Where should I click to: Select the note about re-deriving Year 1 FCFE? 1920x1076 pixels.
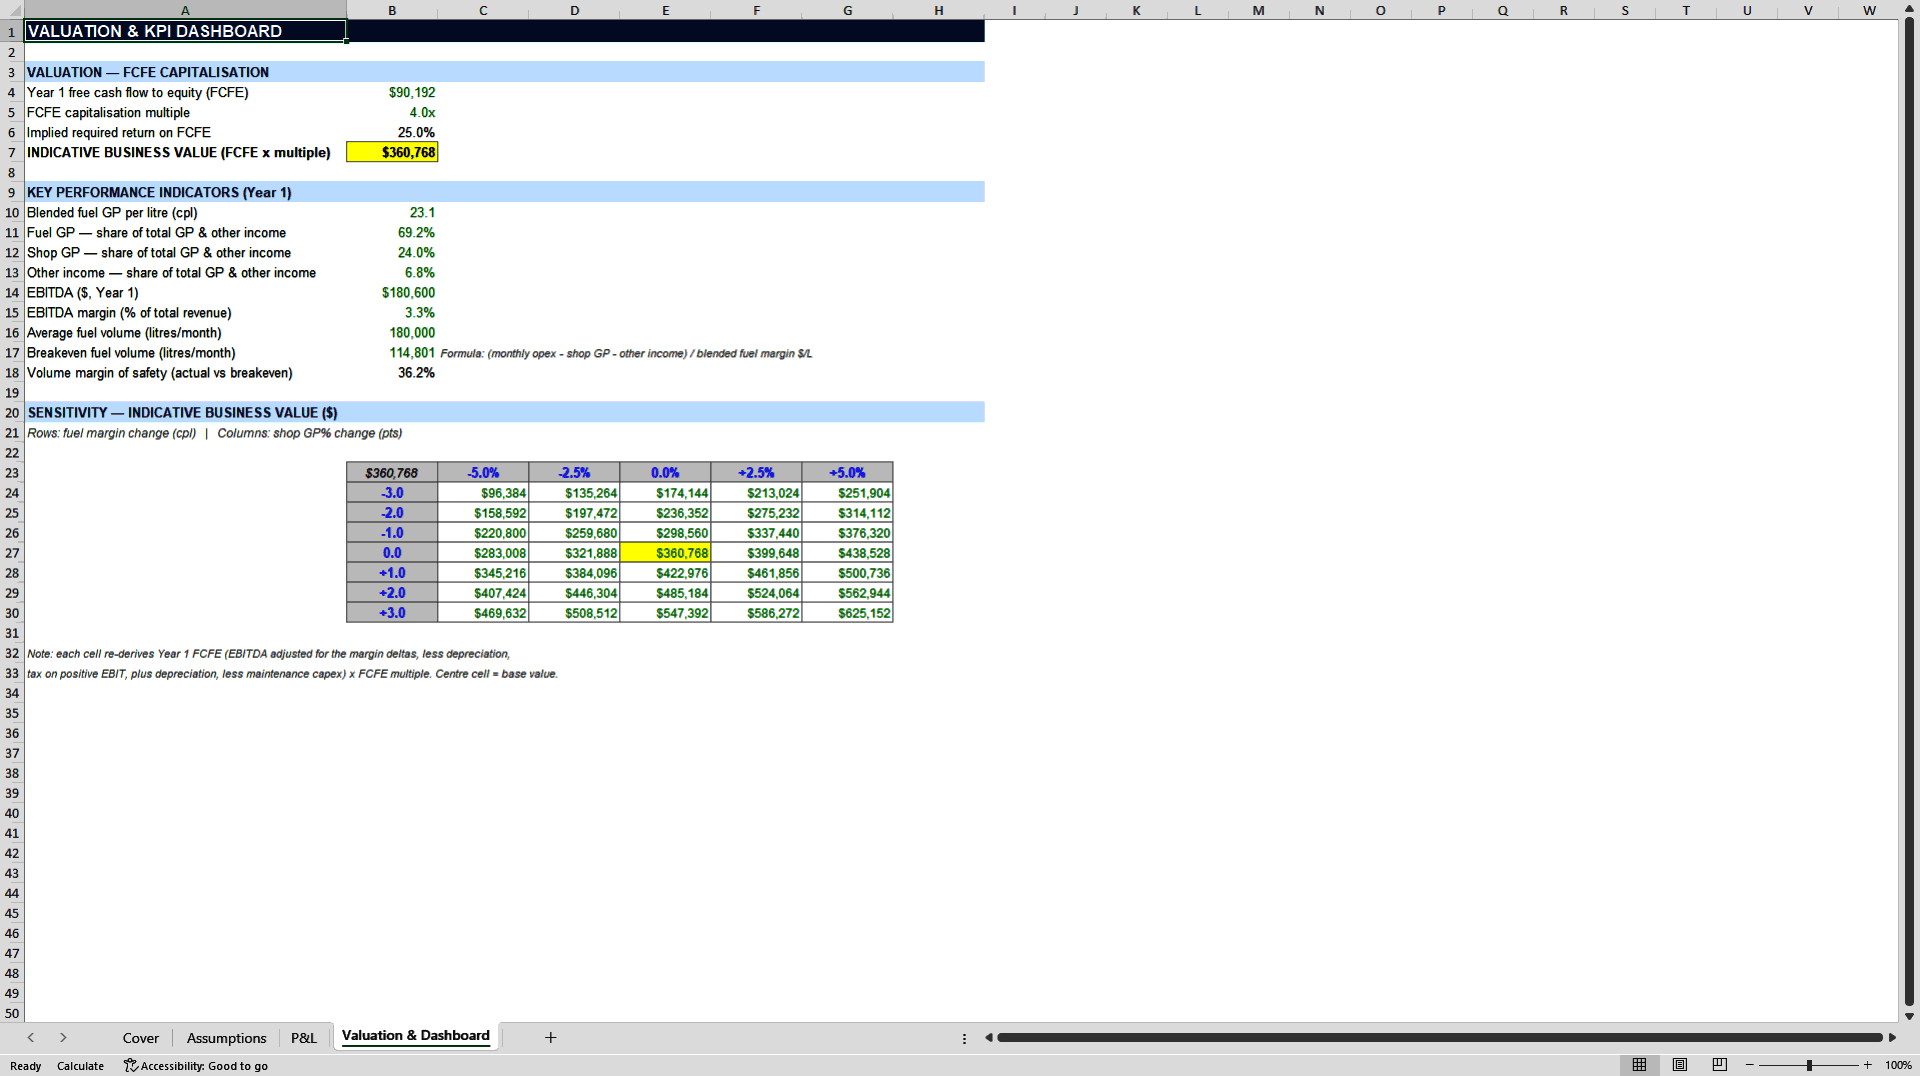[268, 653]
